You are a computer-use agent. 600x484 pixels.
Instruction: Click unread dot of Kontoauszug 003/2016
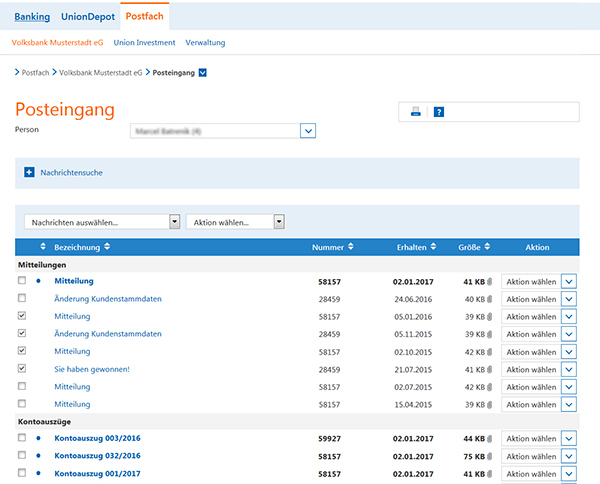point(38,438)
